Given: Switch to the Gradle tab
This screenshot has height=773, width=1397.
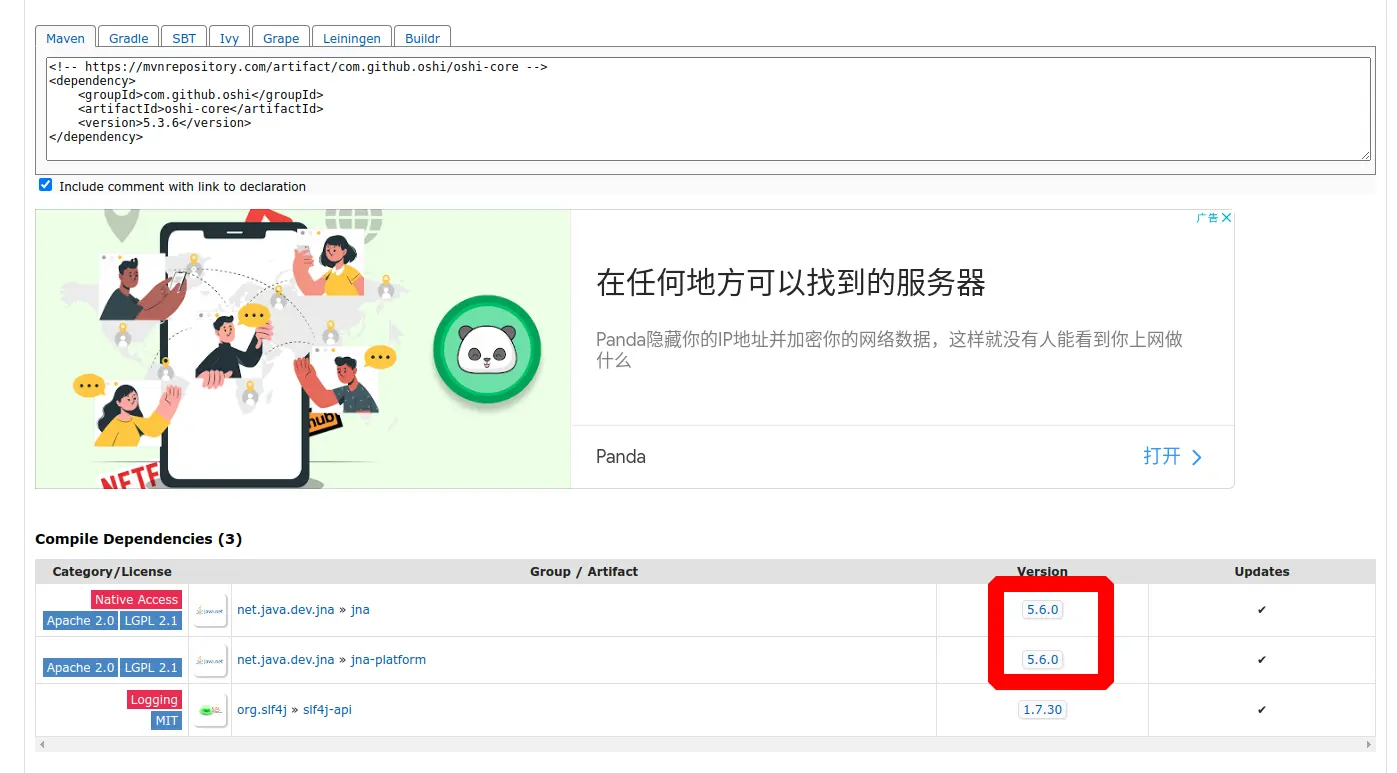Looking at the screenshot, I should [x=129, y=38].
